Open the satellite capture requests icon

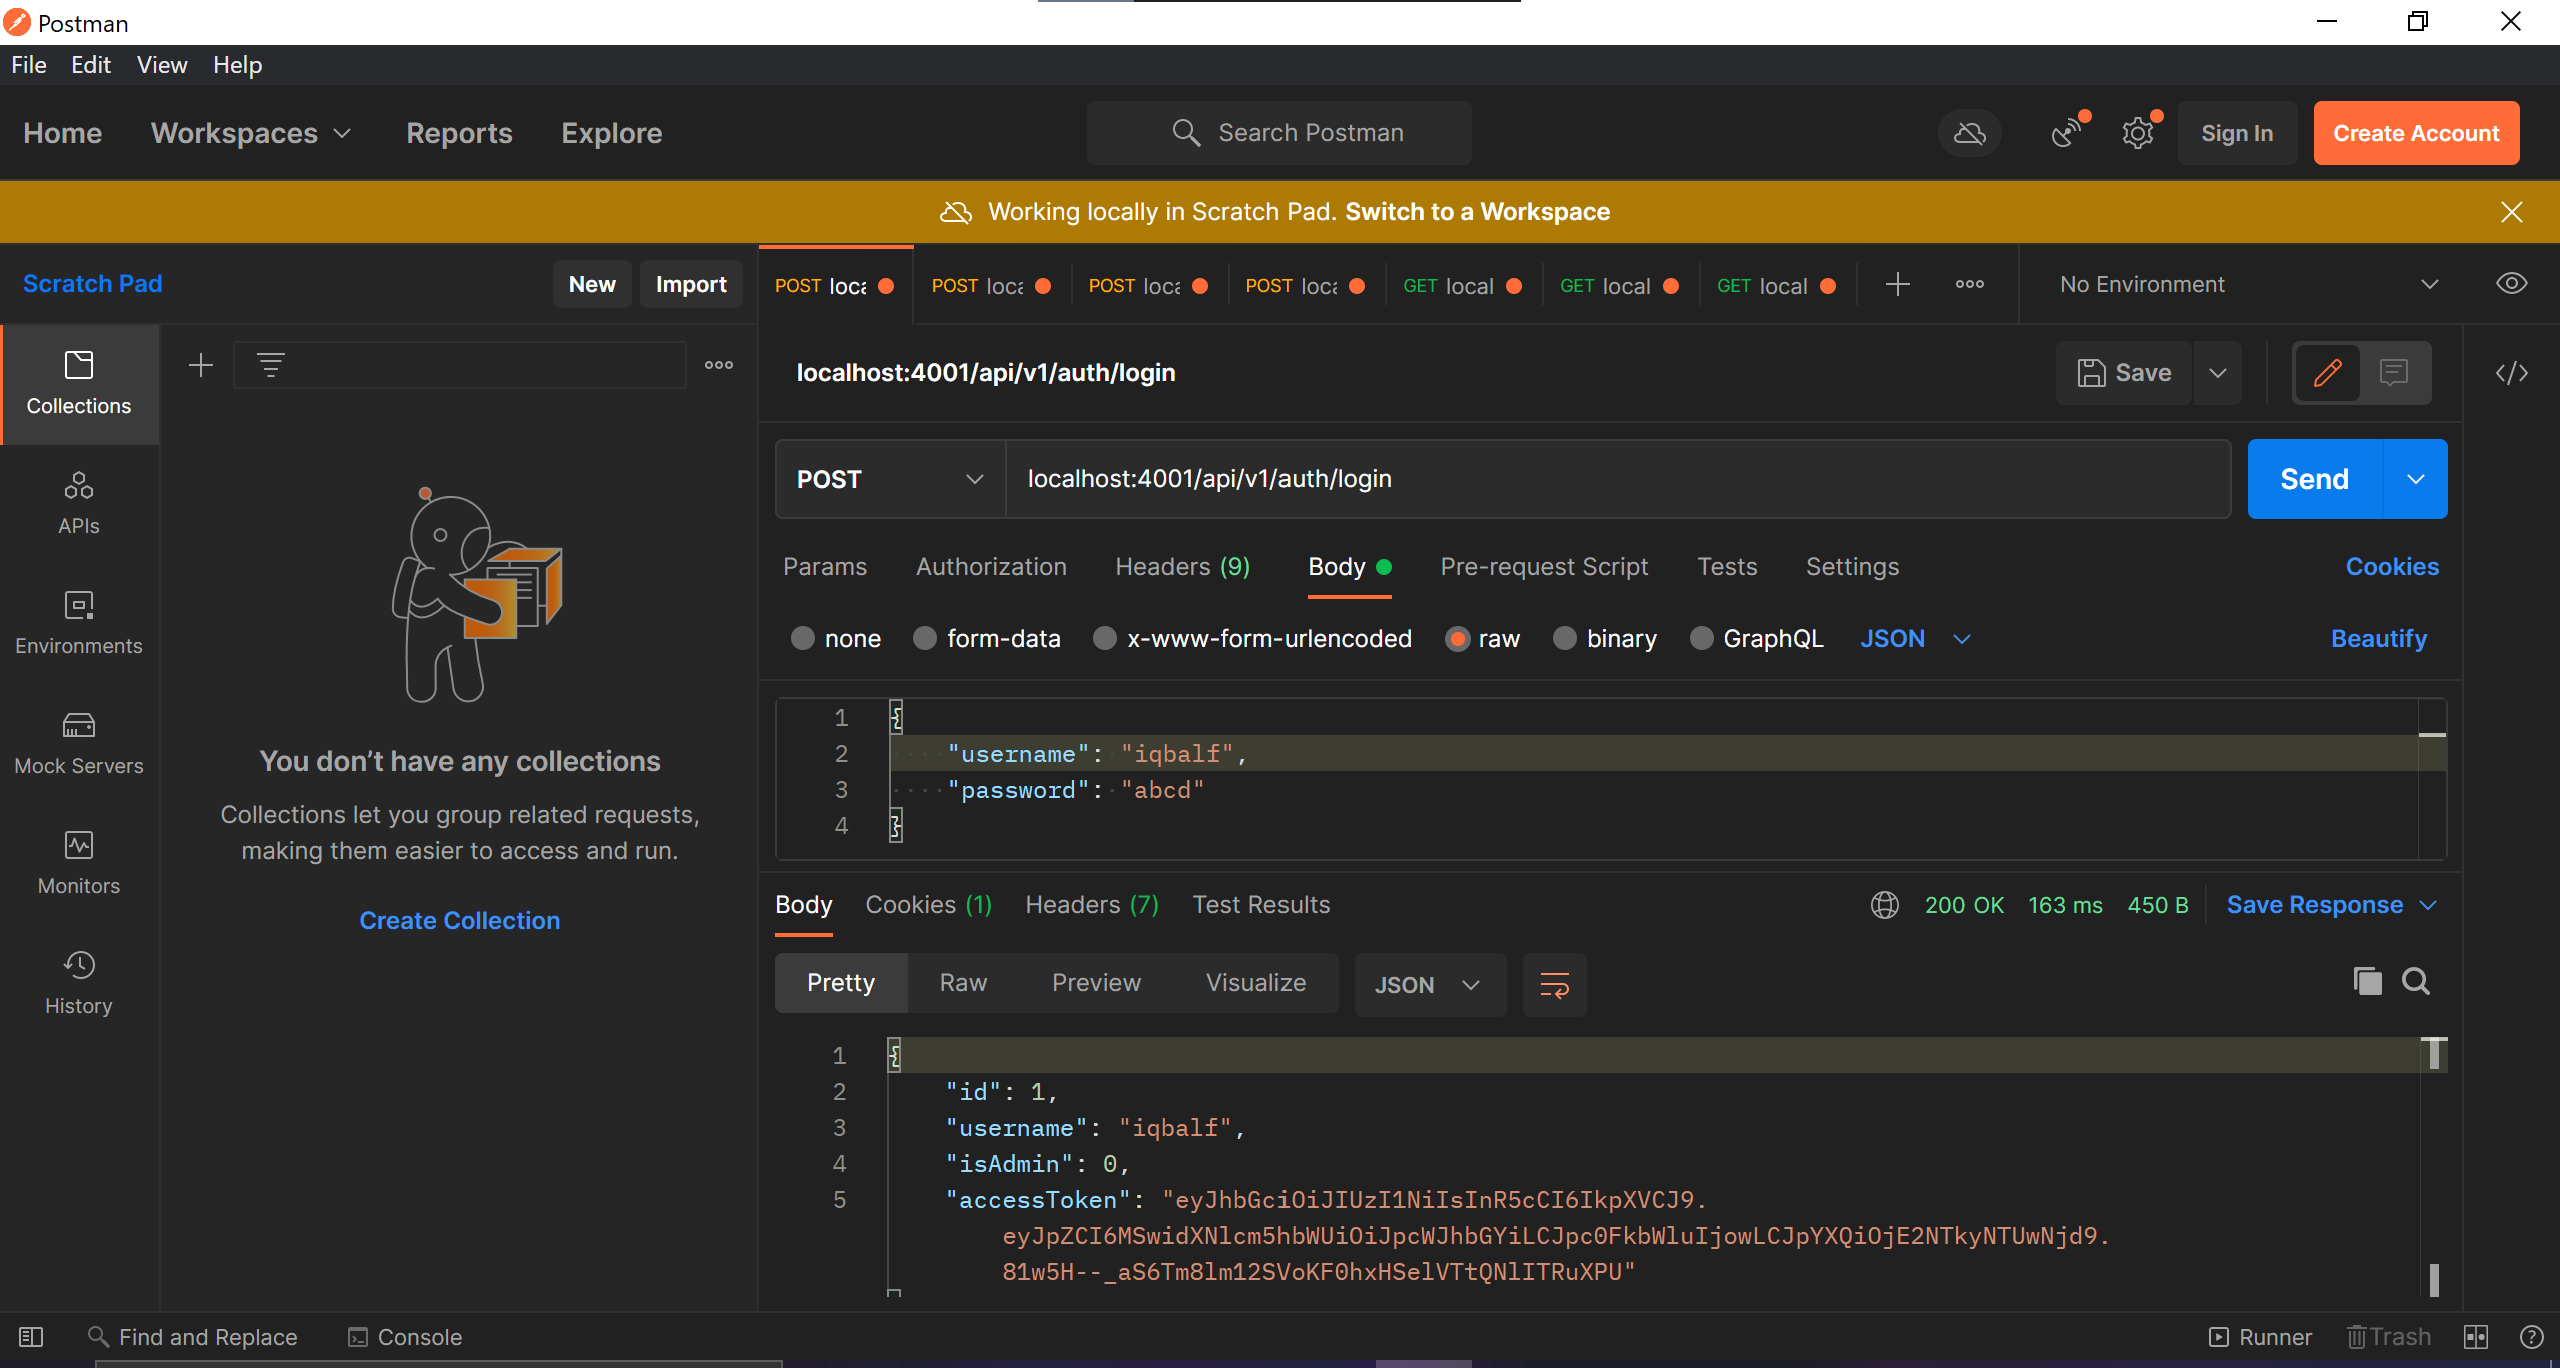tap(2067, 133)
